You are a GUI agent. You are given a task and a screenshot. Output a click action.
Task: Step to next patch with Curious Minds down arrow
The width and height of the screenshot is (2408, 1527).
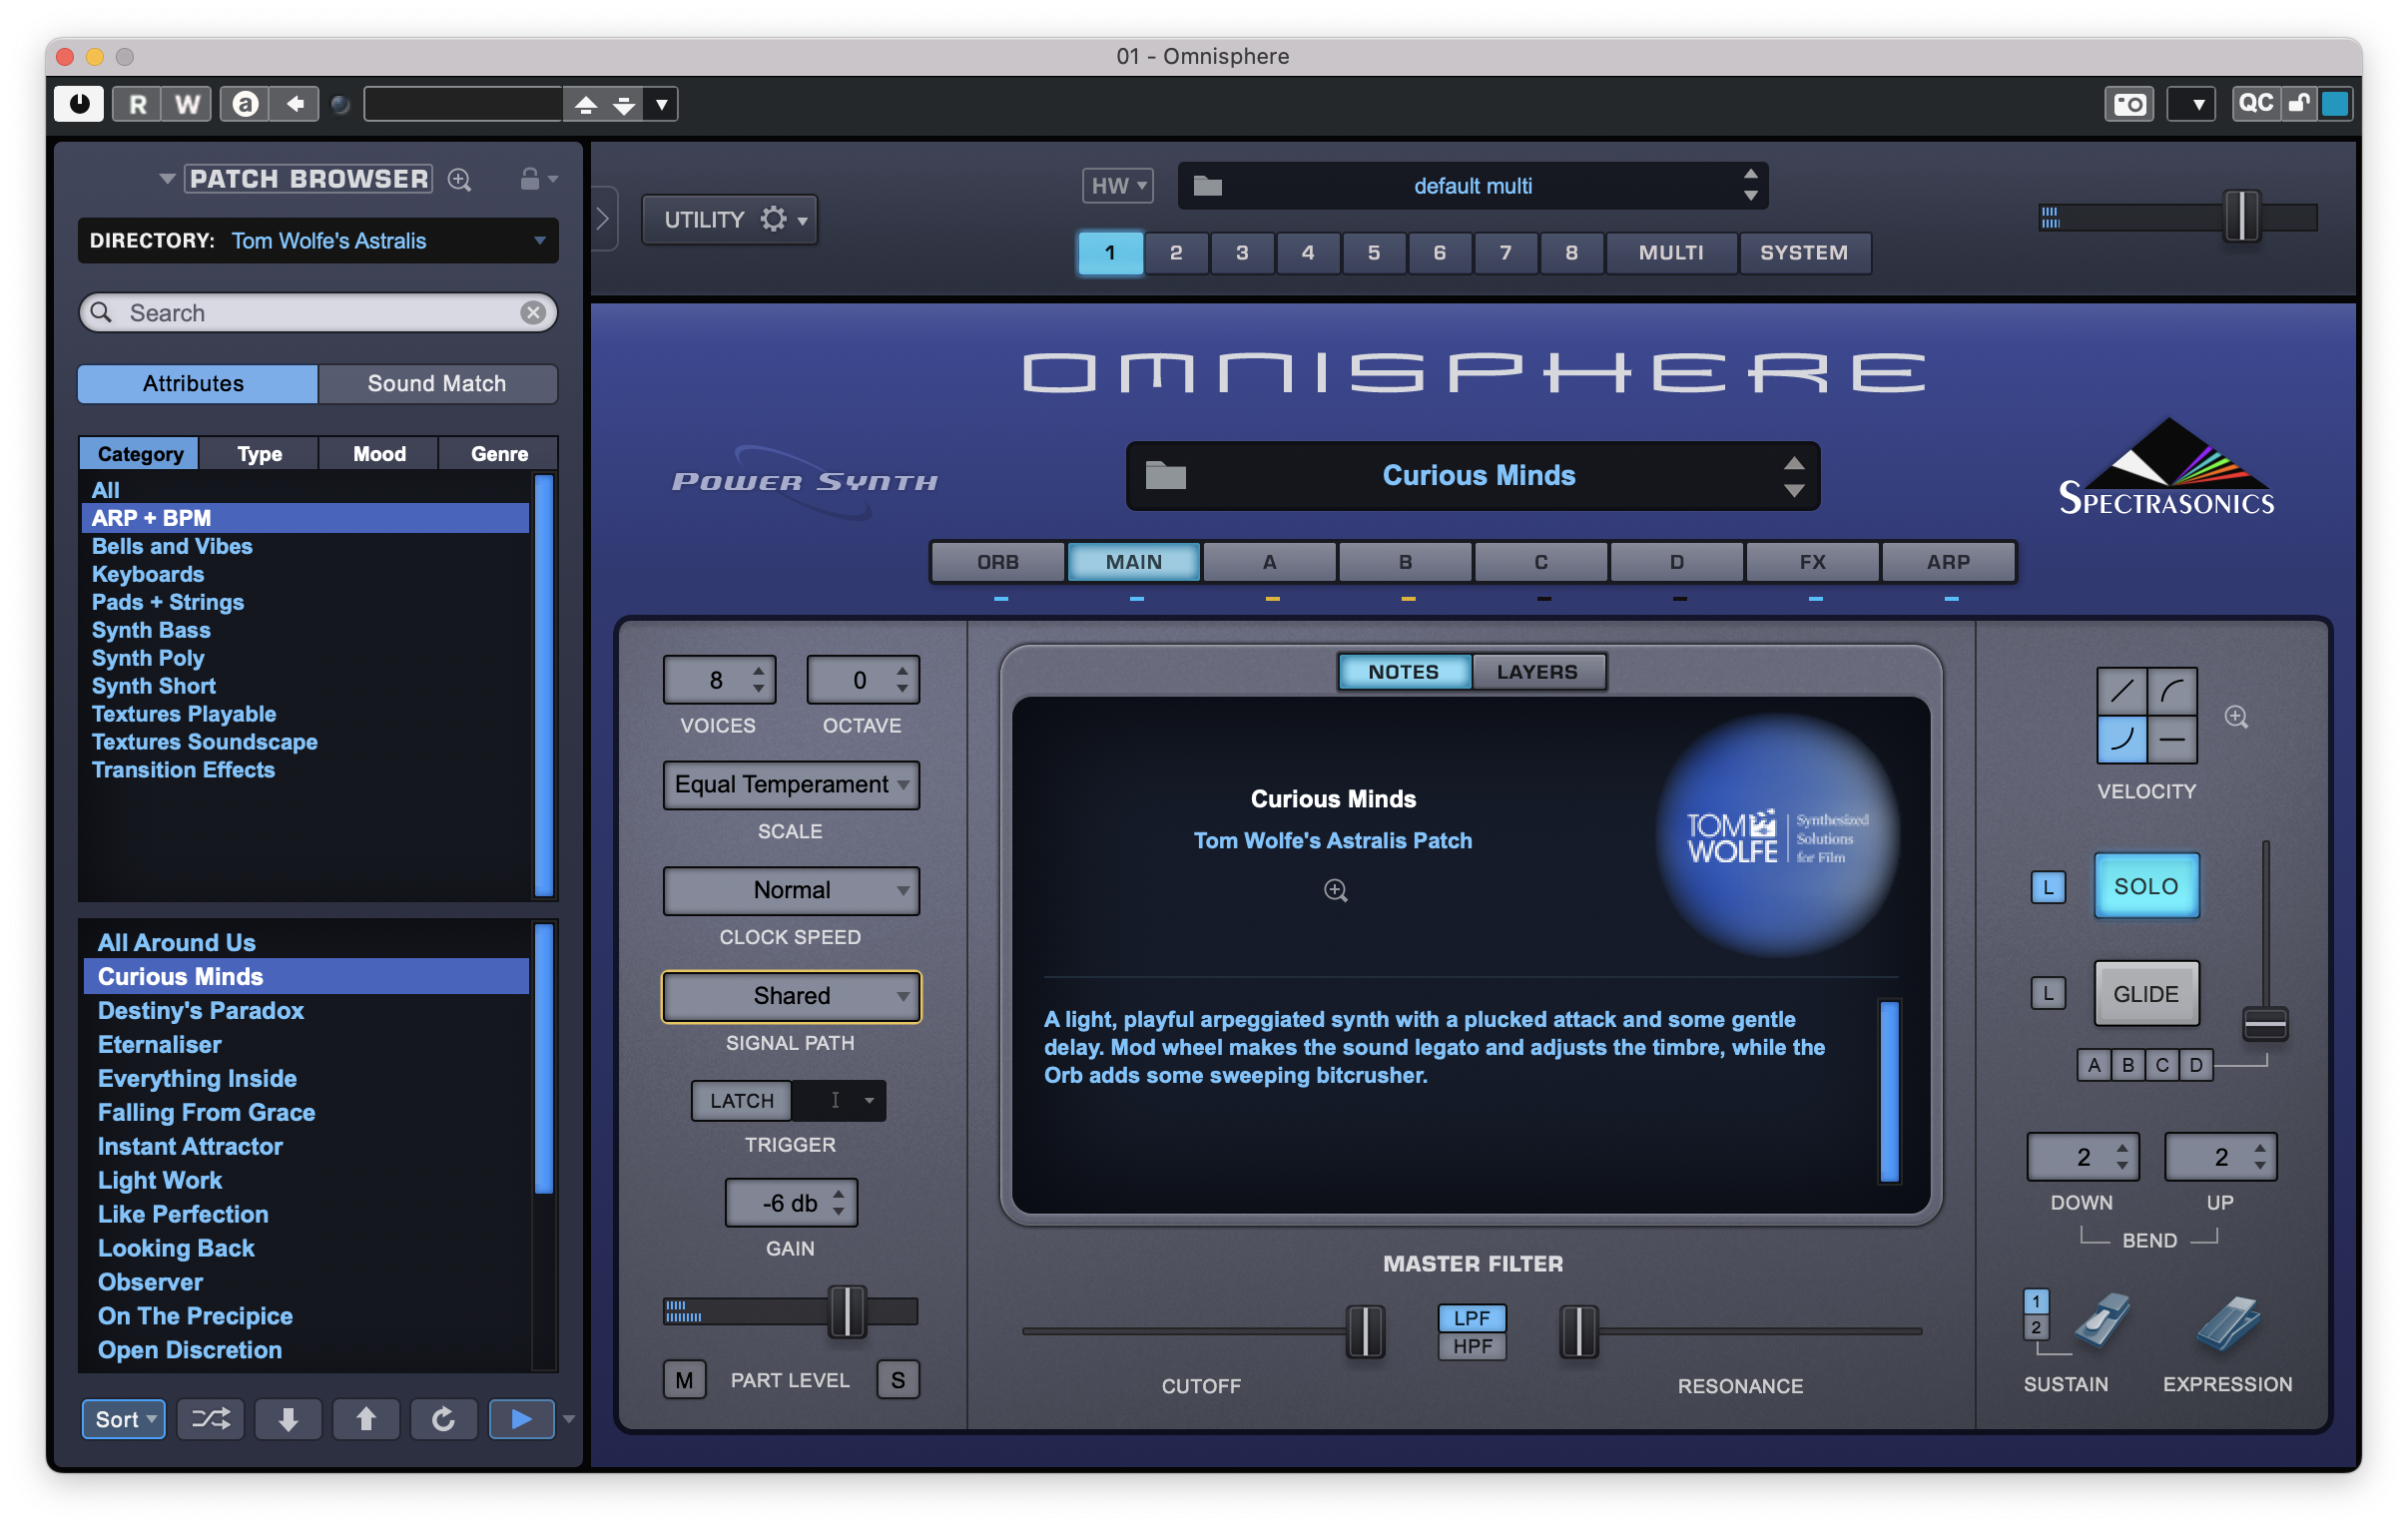click(x=1794, y=491)
